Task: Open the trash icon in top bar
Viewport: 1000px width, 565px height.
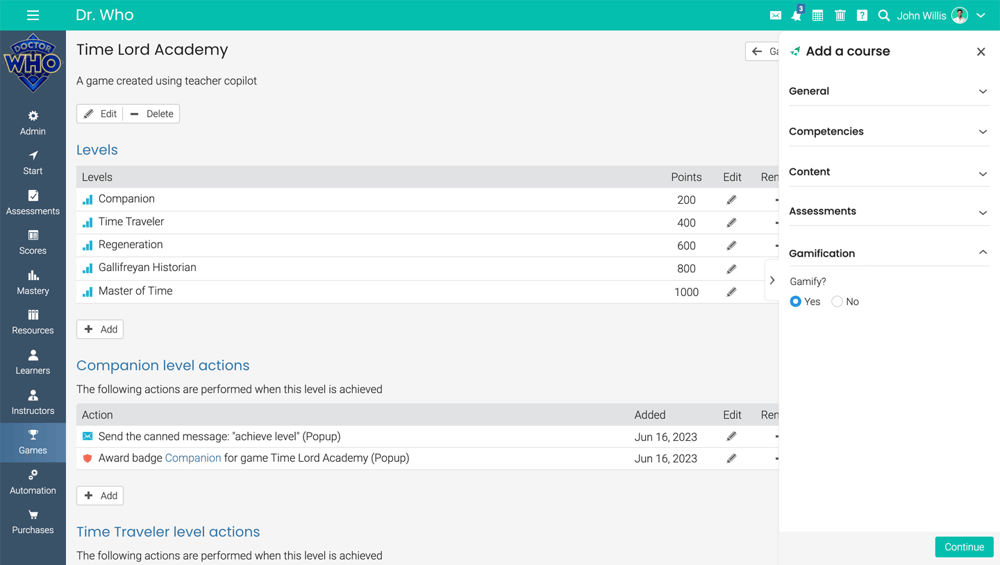Action: (840, 16)
